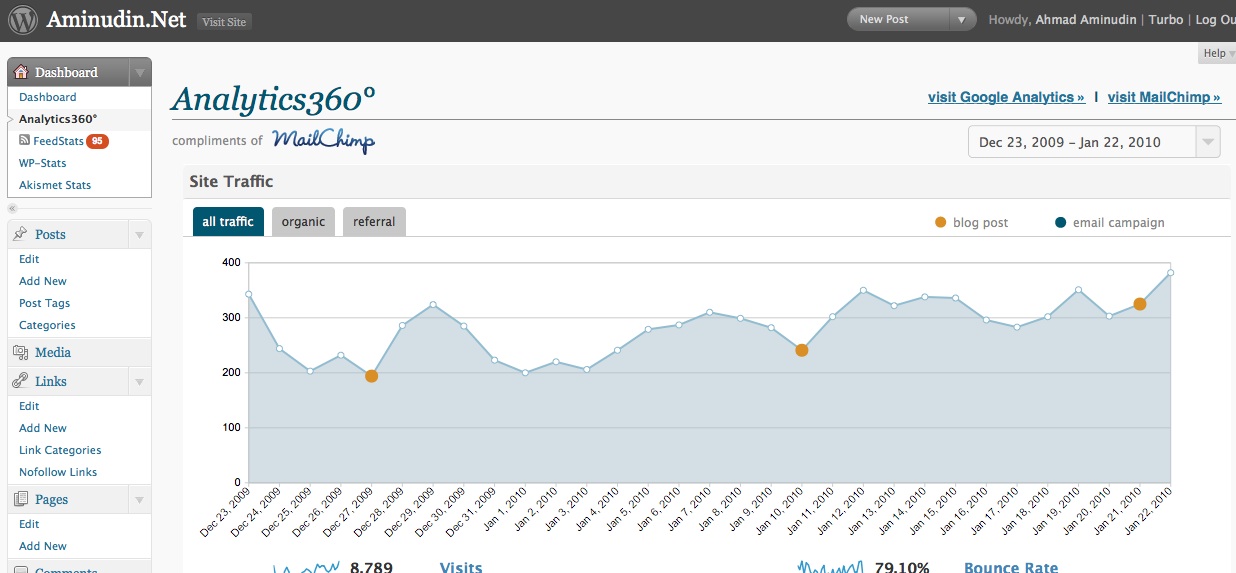
Task: Open the WP-Stats submenu link
Action: (x=43, y=163)
